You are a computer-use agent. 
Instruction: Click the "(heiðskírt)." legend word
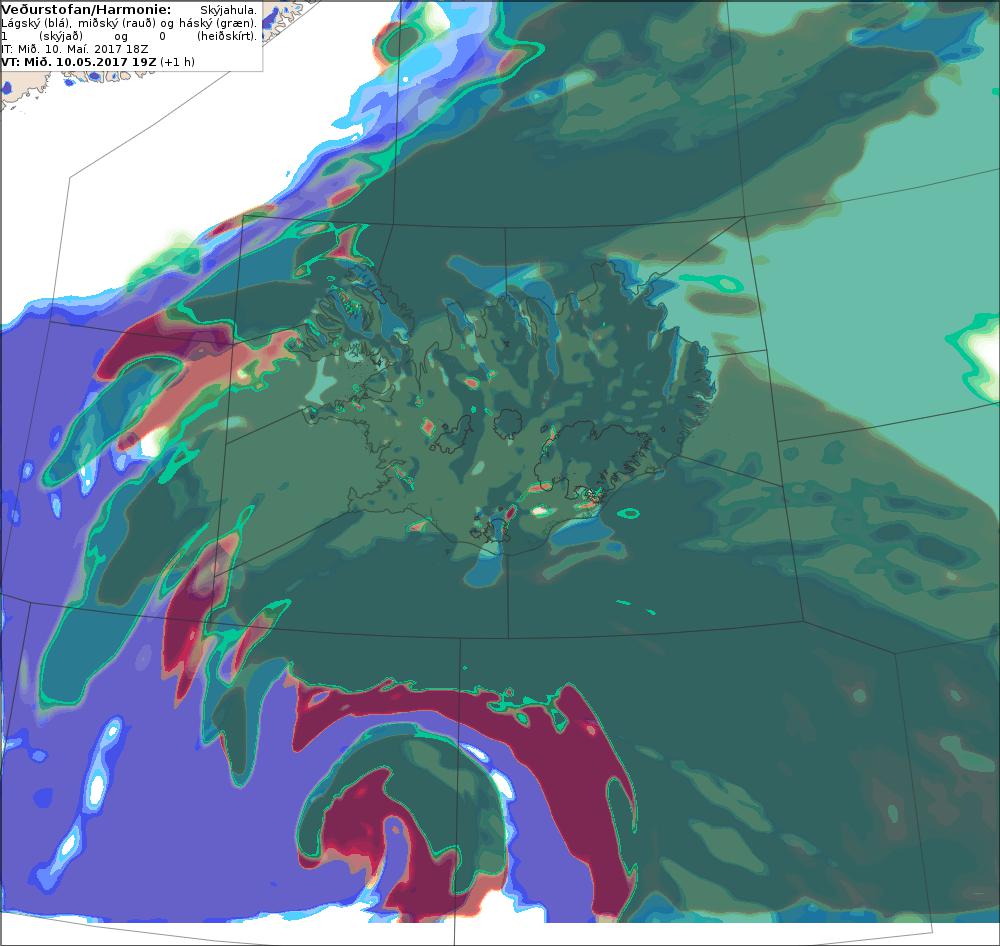click(226, 36)
